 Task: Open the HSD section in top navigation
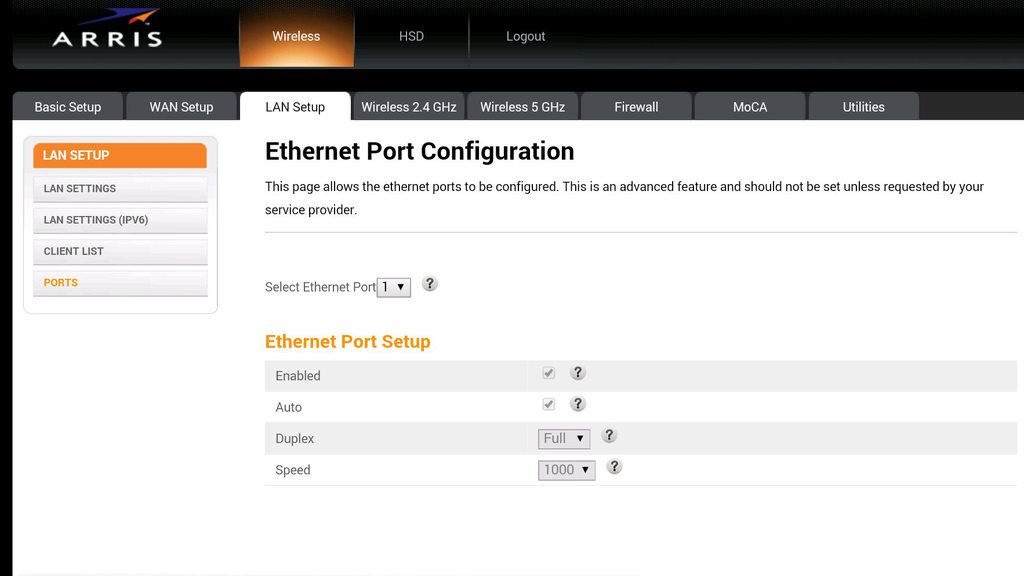coord(411,36)
